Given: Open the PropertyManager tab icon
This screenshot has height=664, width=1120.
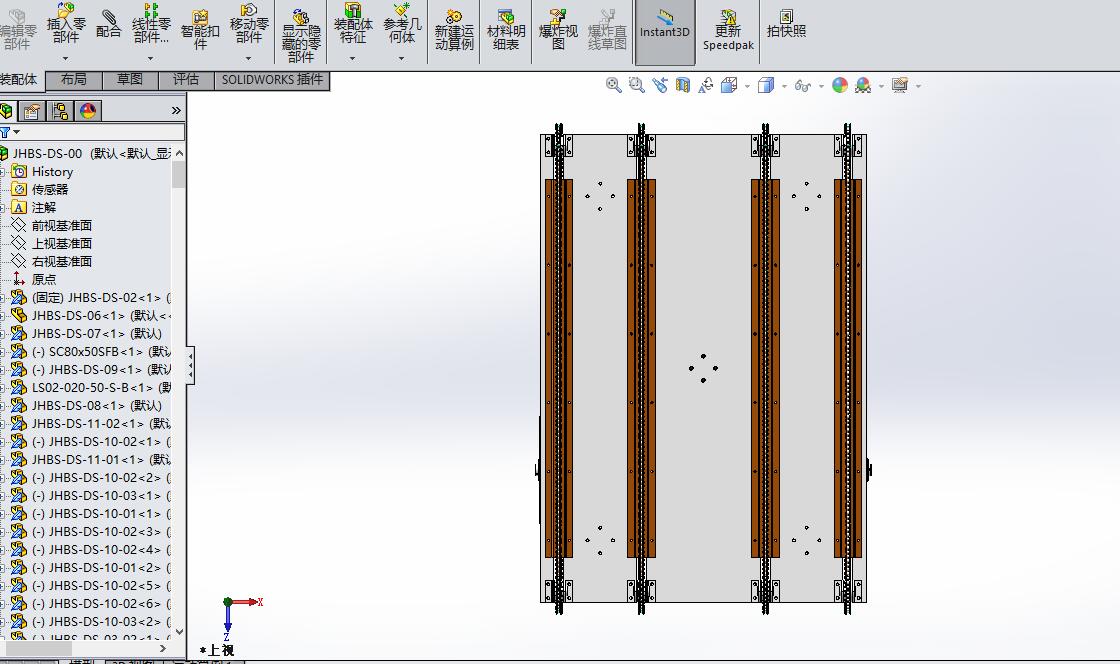Looking at the screenshot, I should point(31,111).
